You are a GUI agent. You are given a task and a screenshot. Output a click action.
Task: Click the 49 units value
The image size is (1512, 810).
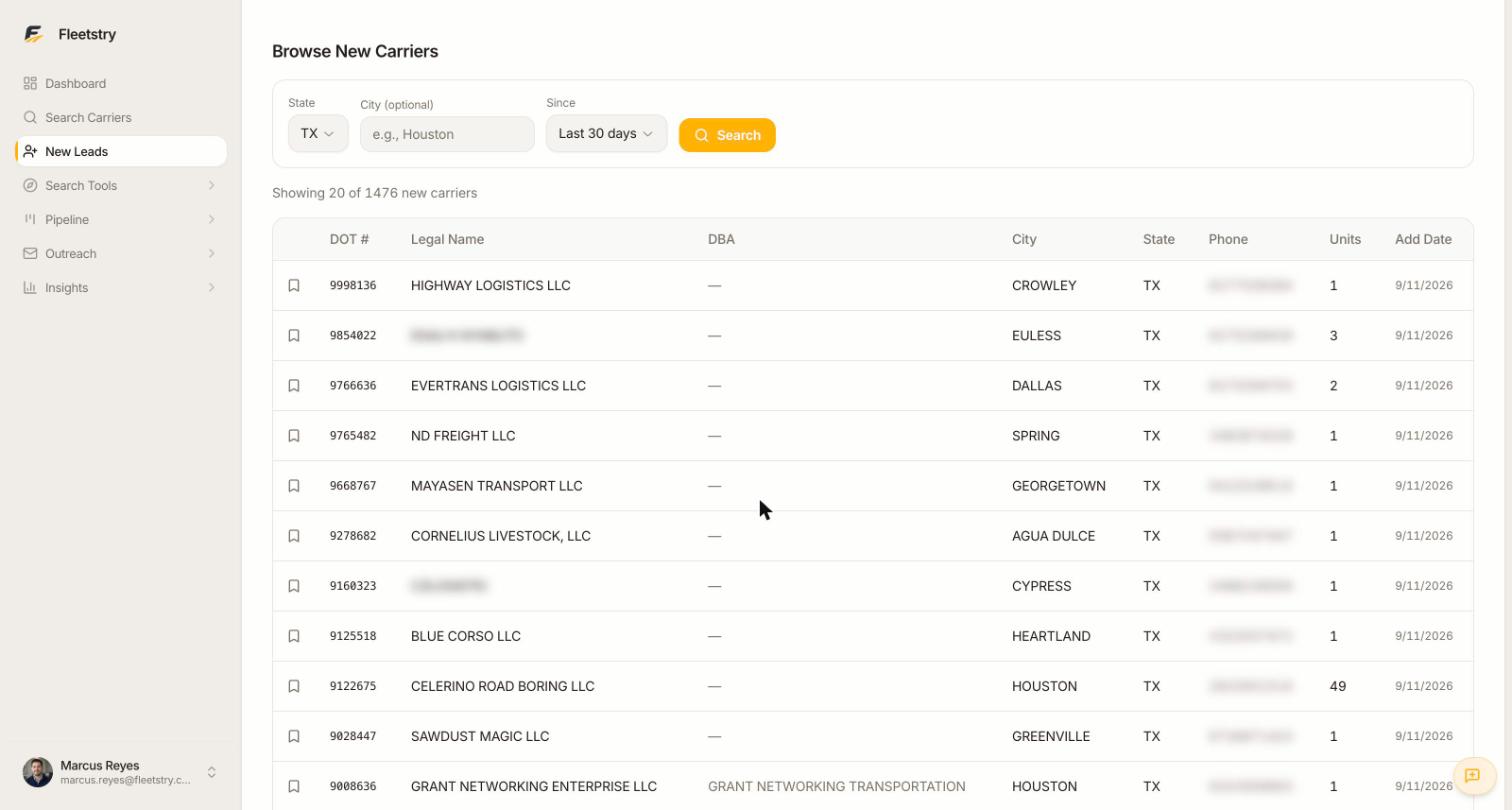click(x=1338, y=686)
